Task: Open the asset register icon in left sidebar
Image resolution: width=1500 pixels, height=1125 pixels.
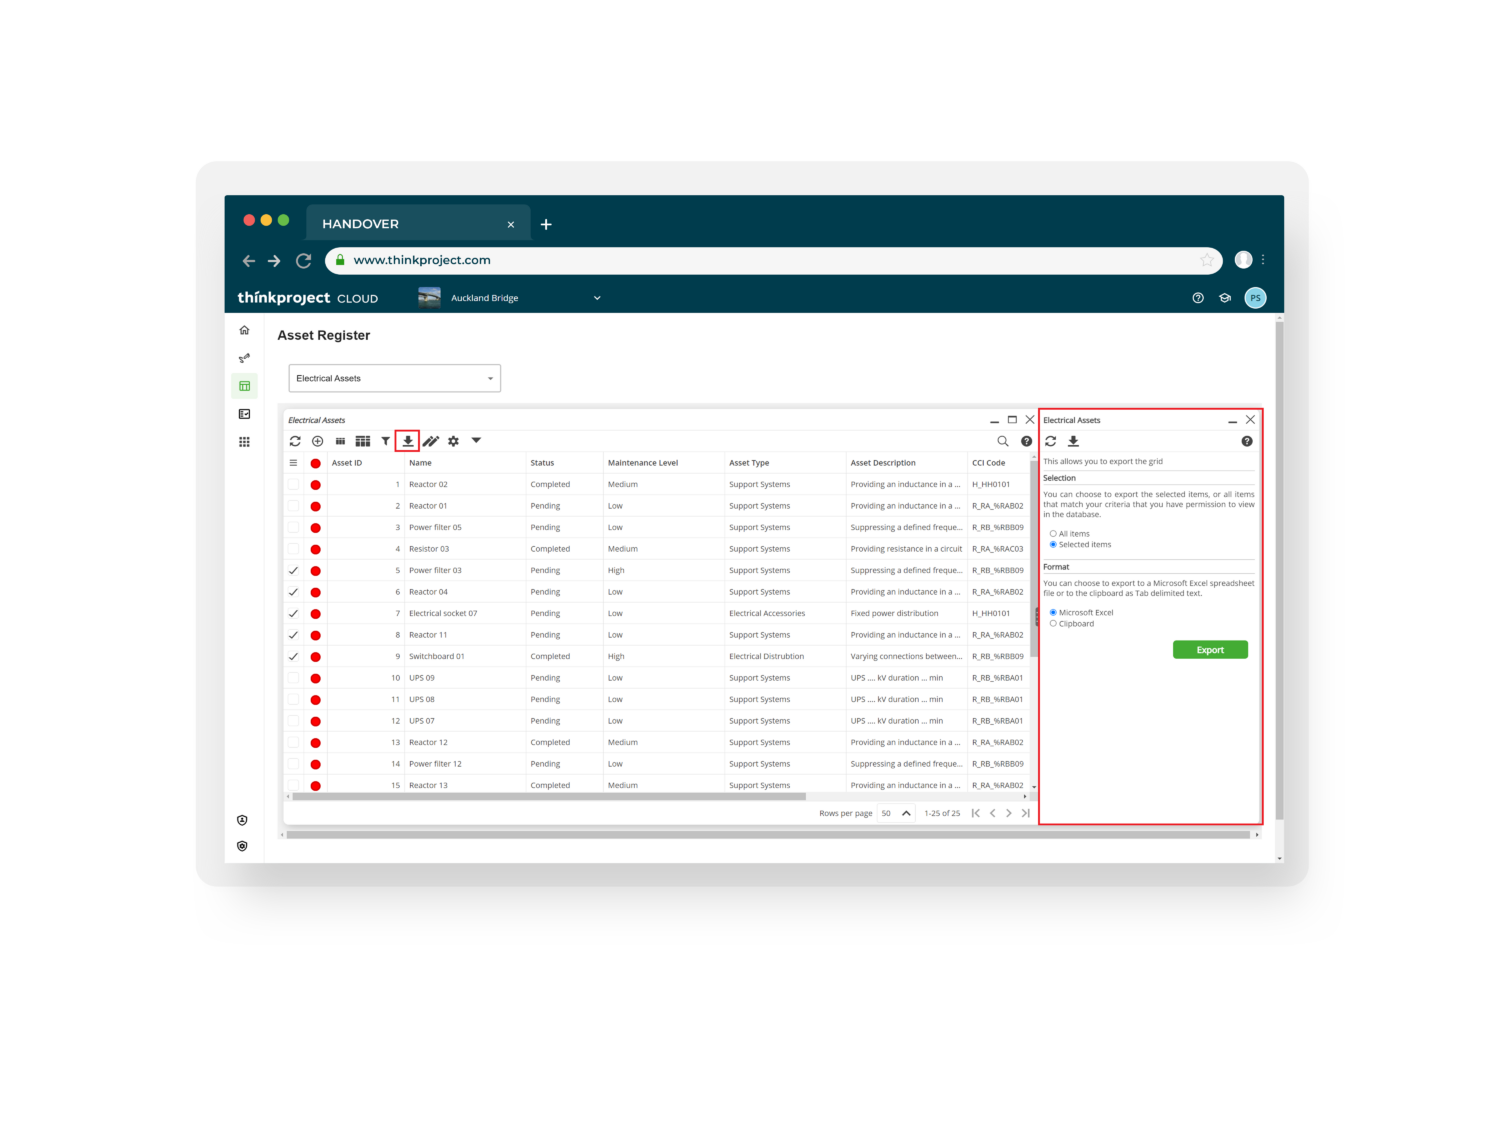Action: (x=244, y=386)
